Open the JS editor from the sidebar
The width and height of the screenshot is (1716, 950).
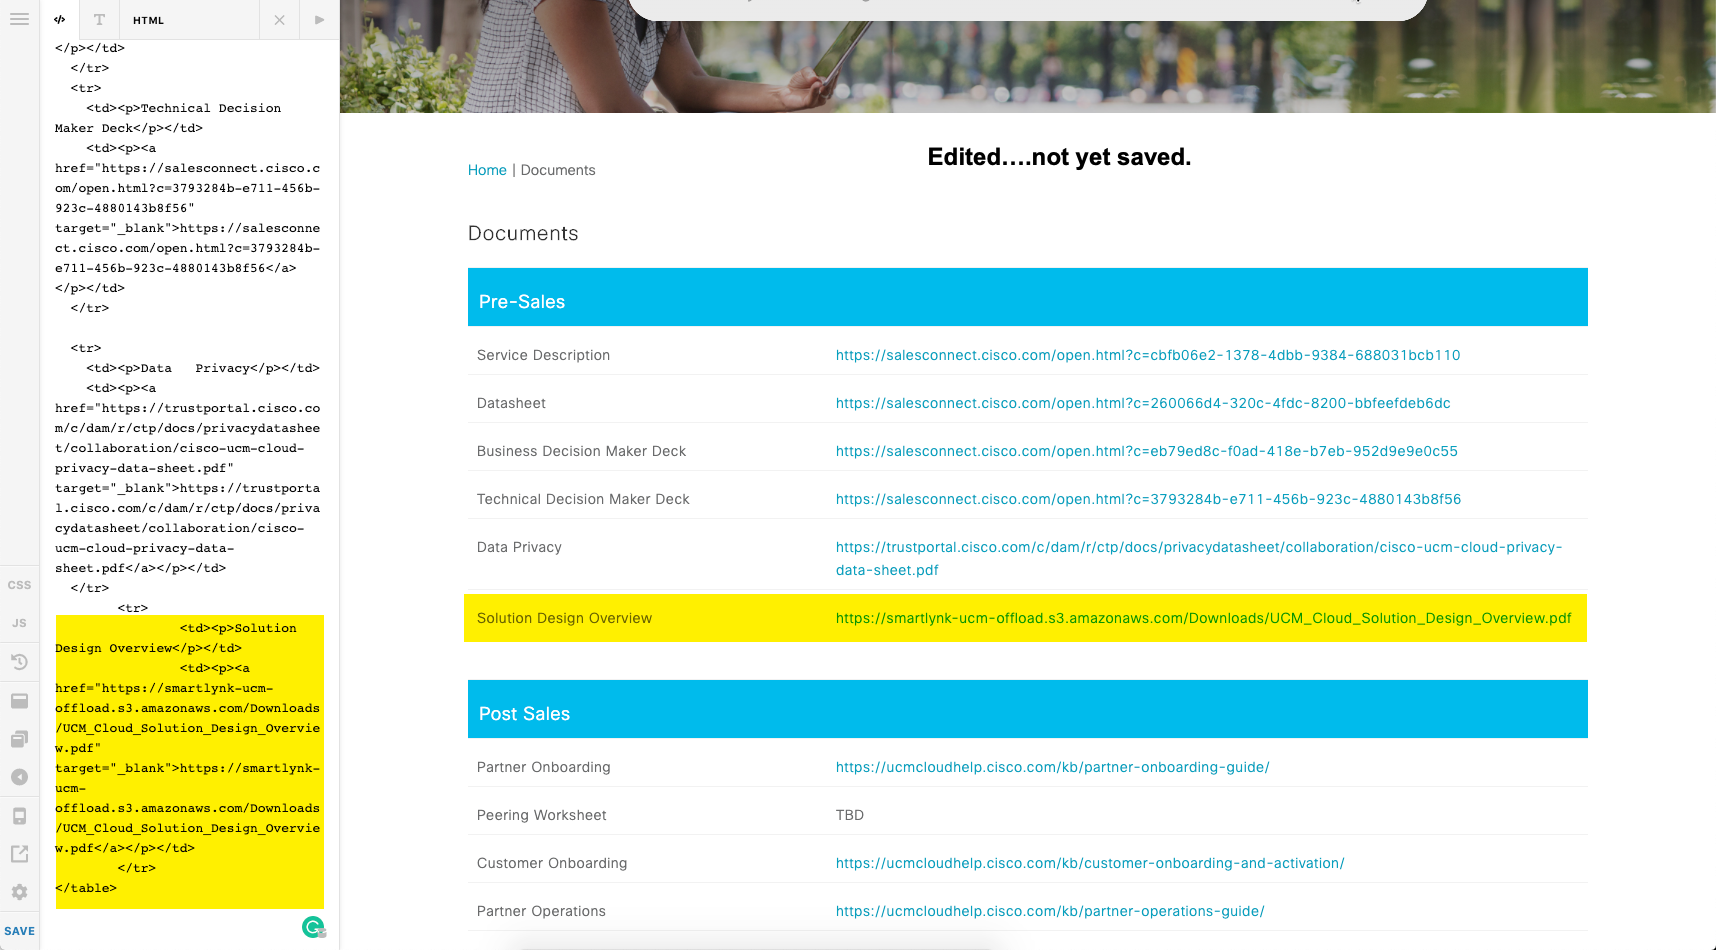[19, 623]
